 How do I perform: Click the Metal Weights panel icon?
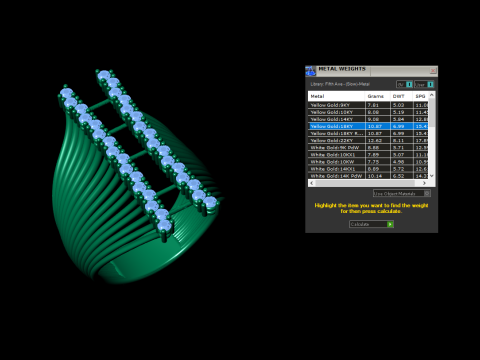(310, 71)
